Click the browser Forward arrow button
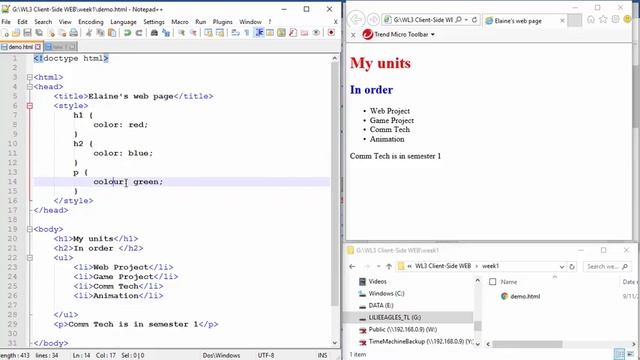Screen dimensions: 640x360 (x=373, y=19)
